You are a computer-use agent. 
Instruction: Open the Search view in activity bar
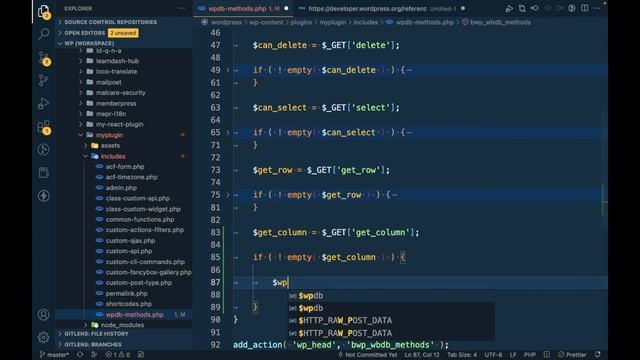(43, 34)
